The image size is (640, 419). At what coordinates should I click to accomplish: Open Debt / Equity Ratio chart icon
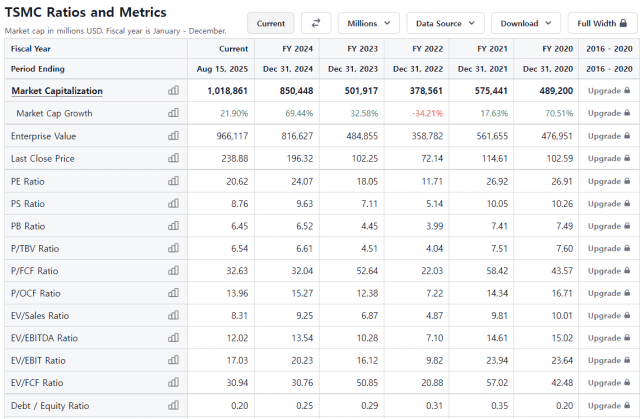tap(173, 406)
